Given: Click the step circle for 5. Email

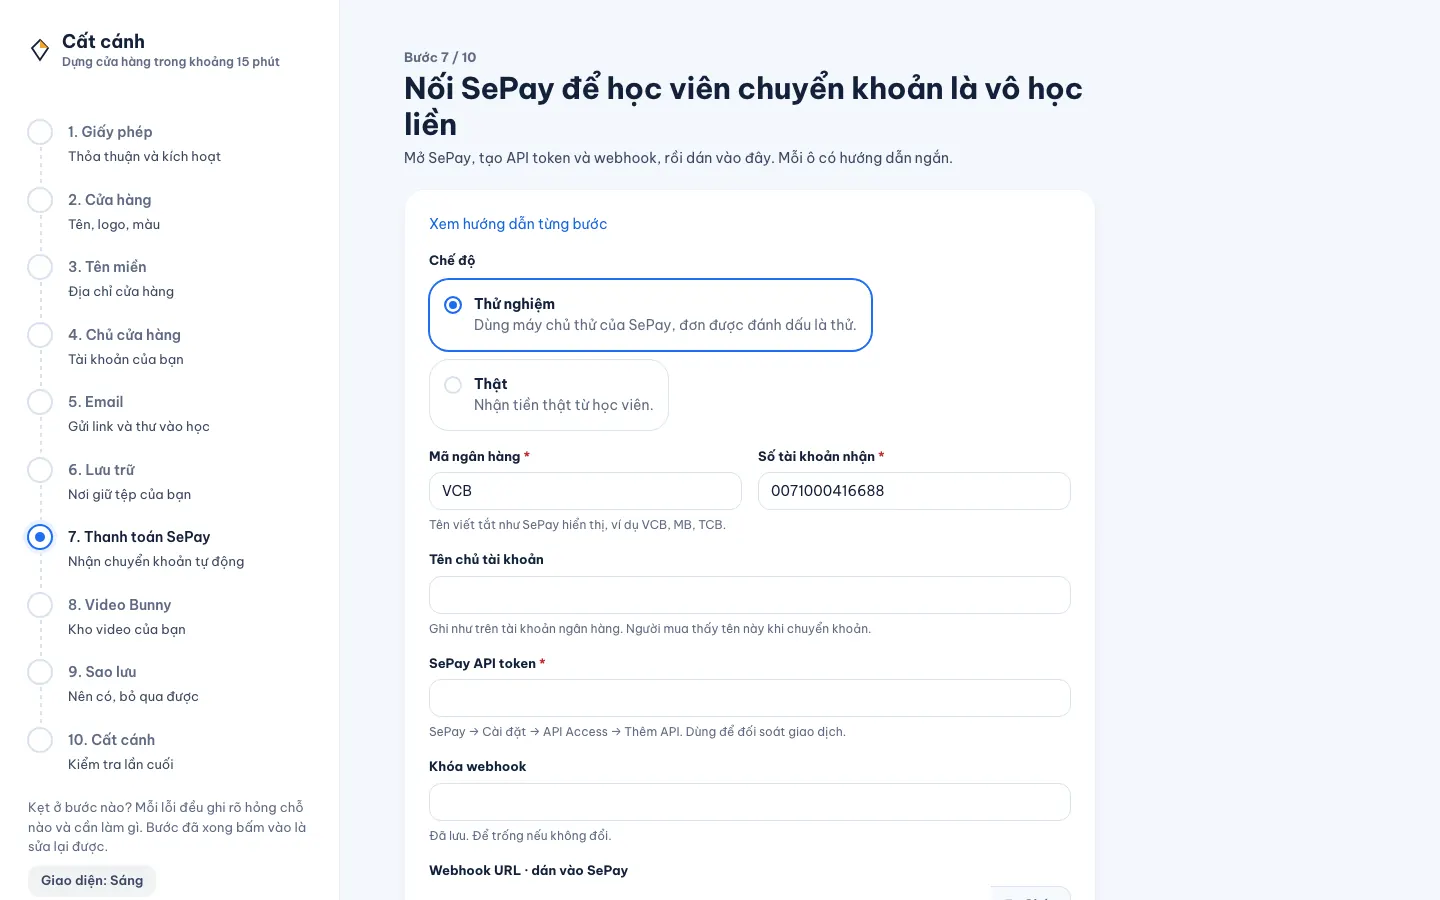Looking at the screenshot, I should tap(40, 402).
